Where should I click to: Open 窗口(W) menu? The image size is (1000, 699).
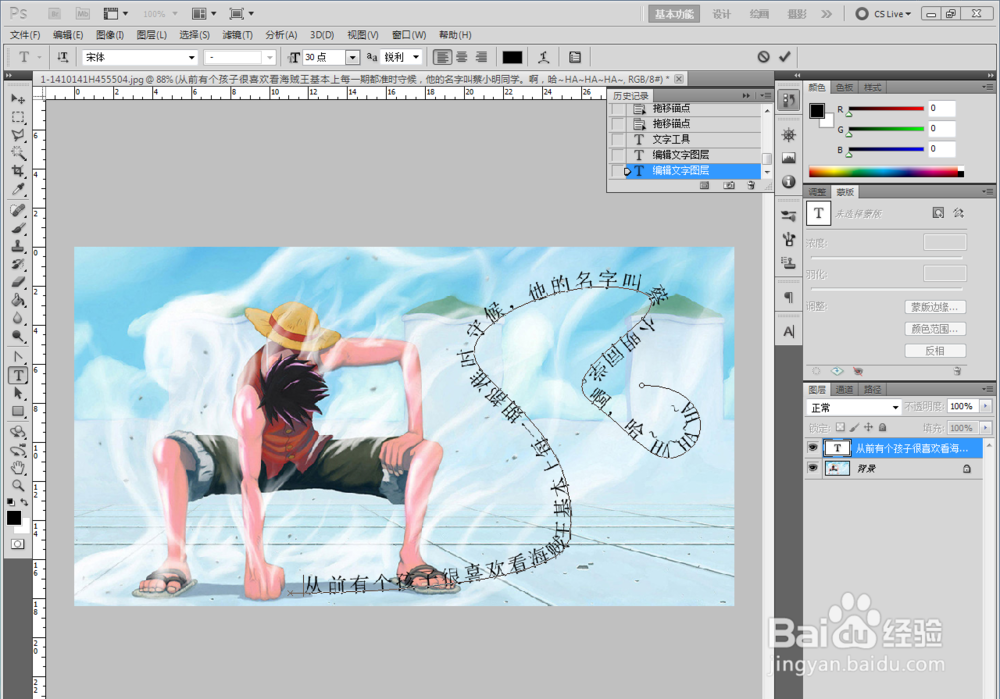(x=409, y=34)
